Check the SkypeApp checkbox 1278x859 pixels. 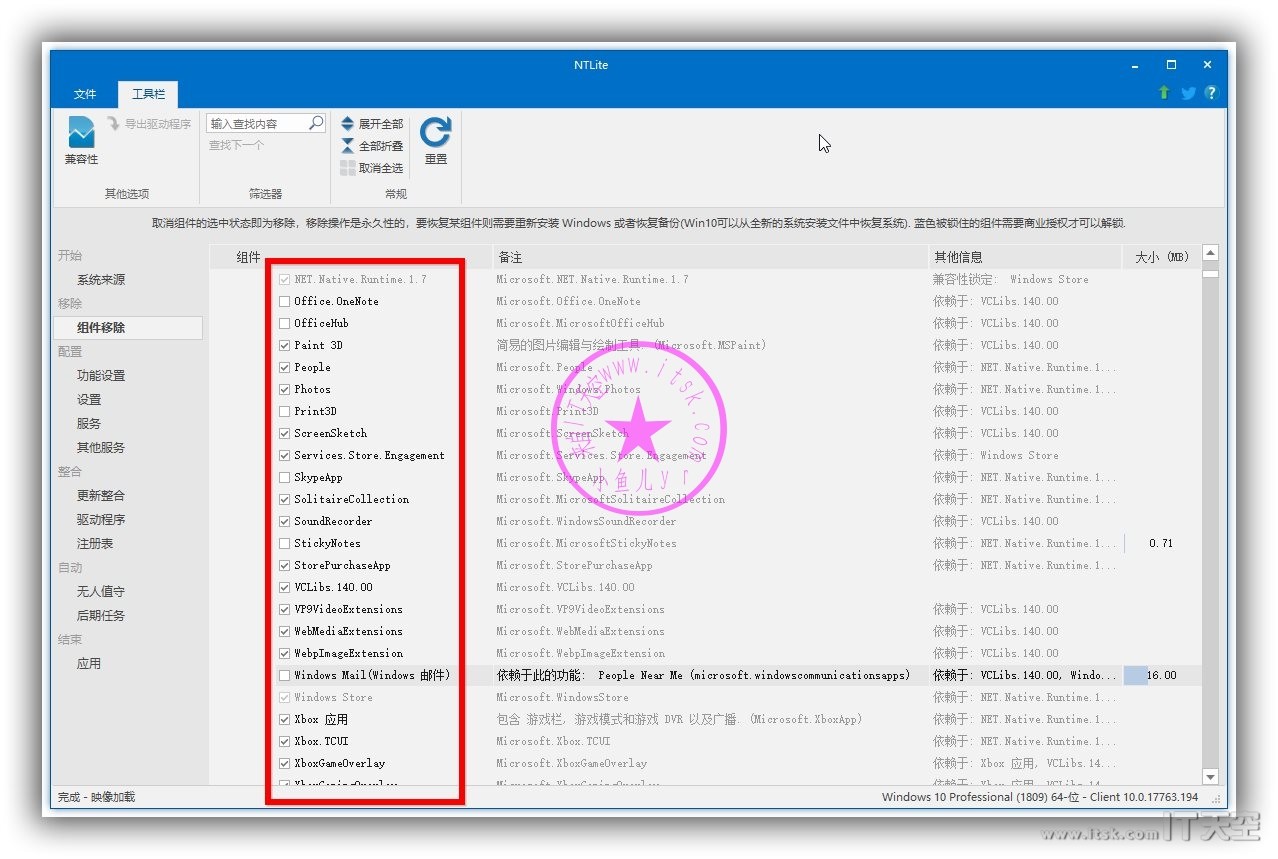285,477
